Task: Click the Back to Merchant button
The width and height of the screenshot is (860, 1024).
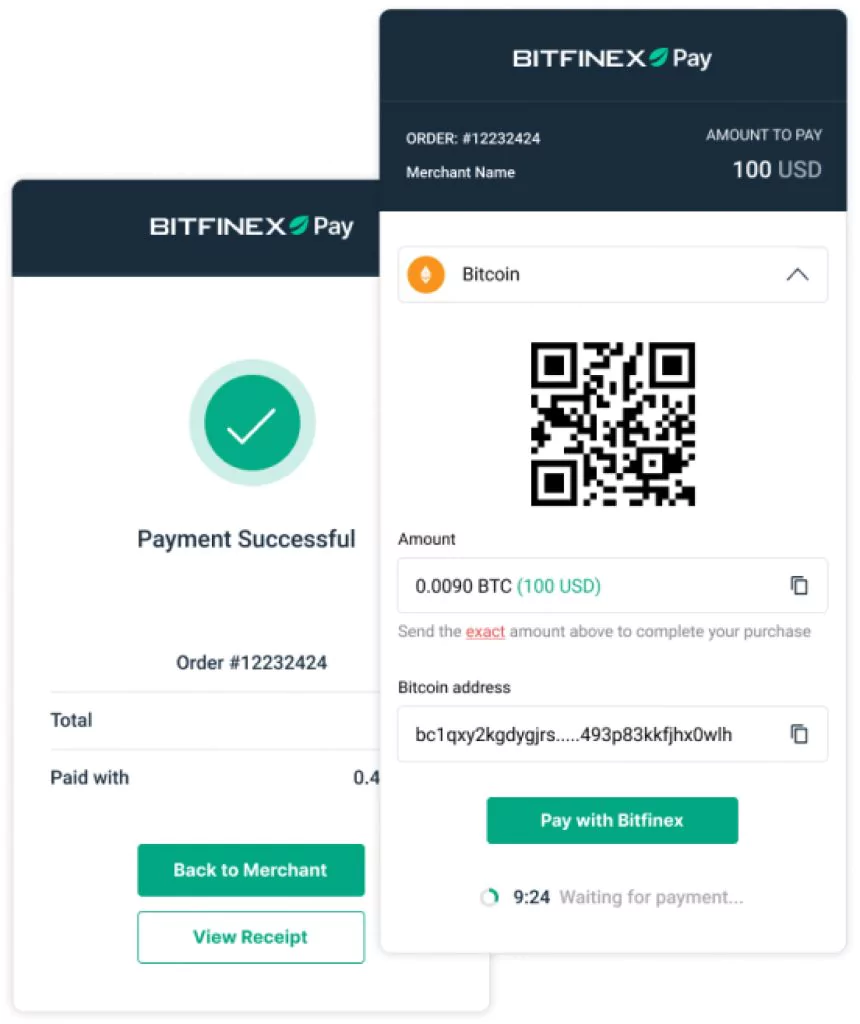Action: 251,870
